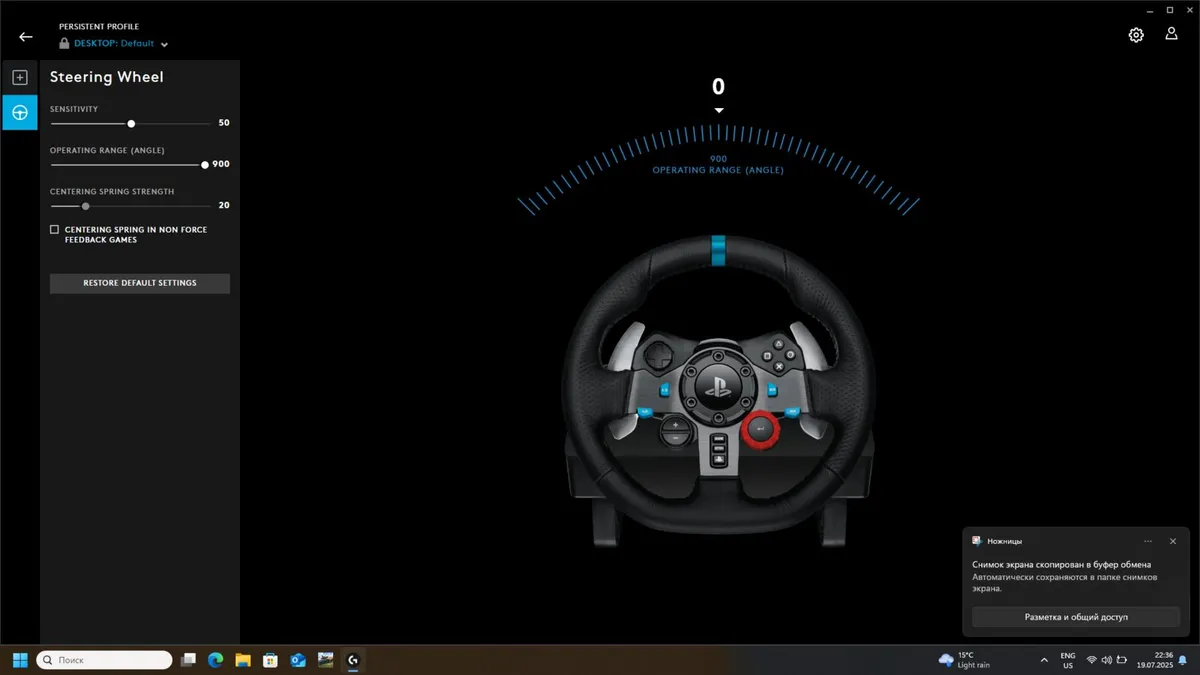
Task: Open Wi-Fi network tray icon
Action: coord(1092,660)
